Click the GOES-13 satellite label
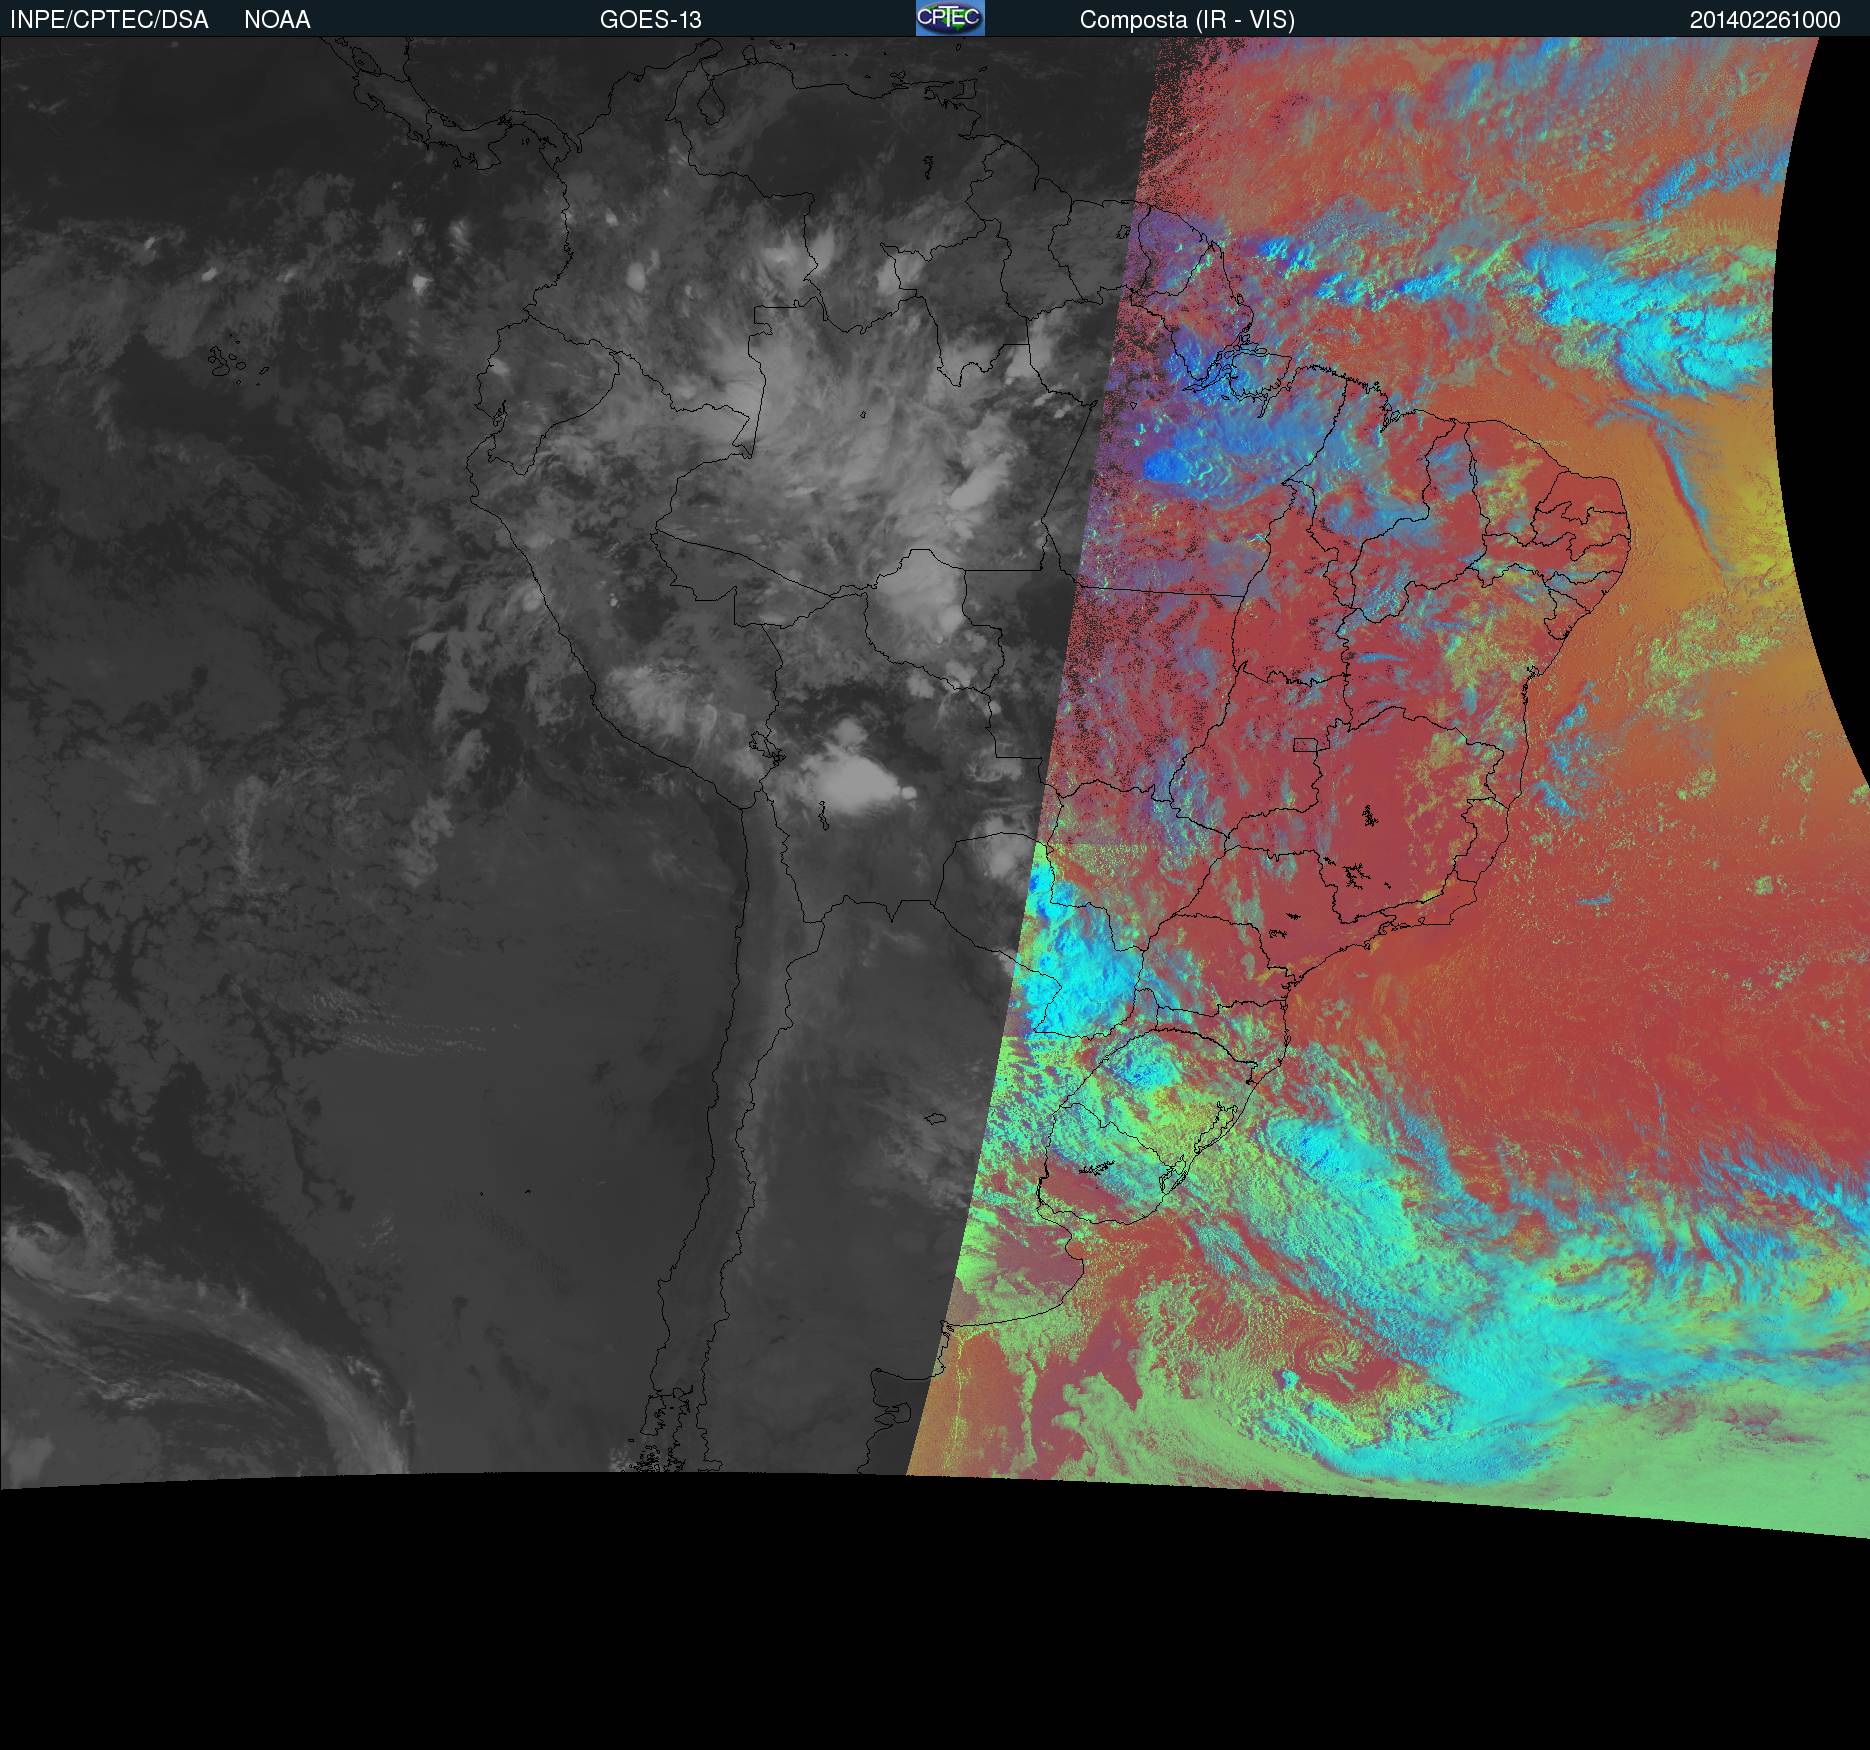This screenshot has height=1750, width=1870. tap(650, 20)
